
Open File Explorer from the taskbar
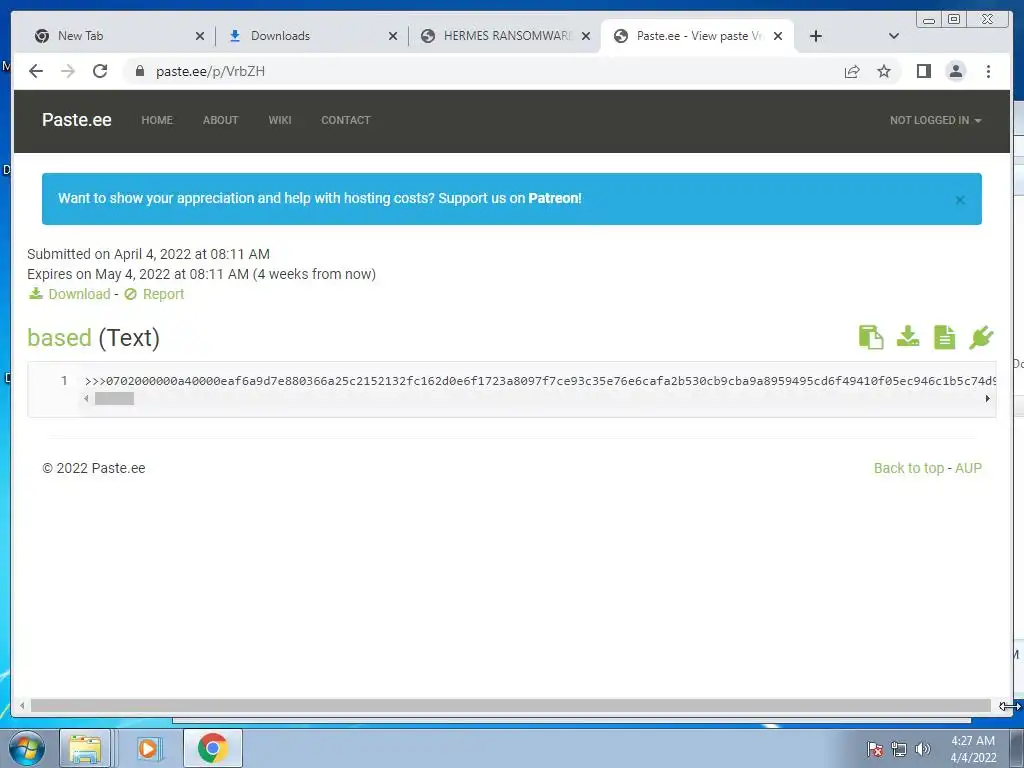[x=85, y=748]
